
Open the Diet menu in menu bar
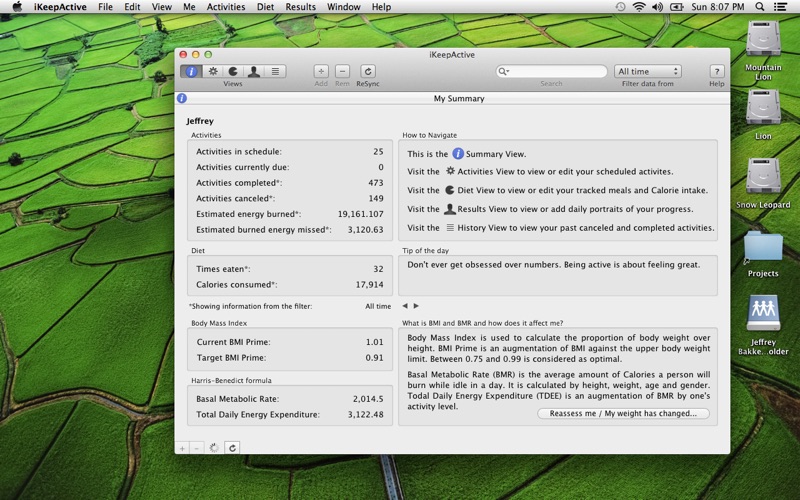[x=265, y=7]
